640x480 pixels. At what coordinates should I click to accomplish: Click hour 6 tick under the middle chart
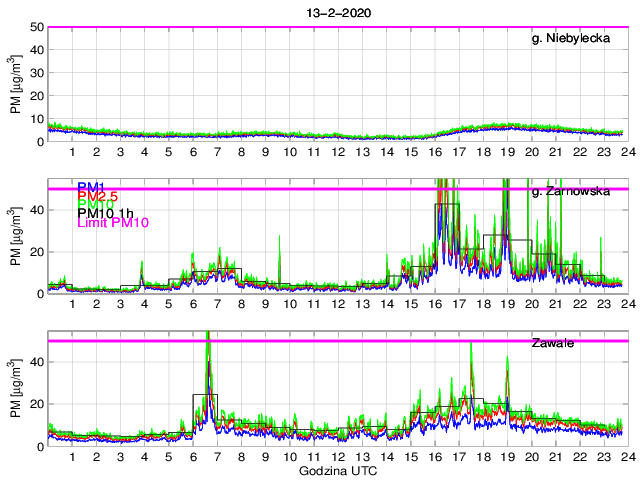(x=193, y=304)
